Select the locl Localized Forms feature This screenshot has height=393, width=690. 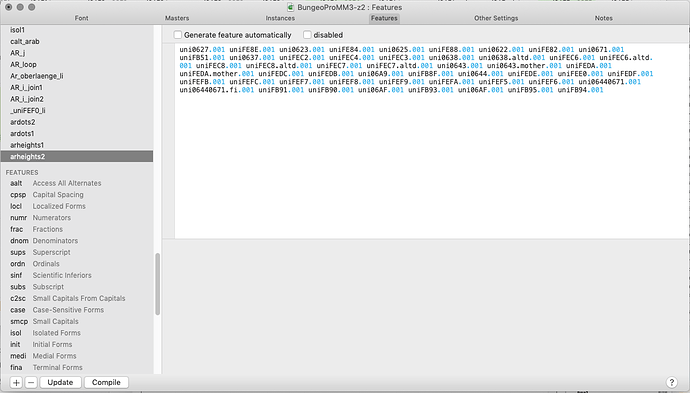77,206
